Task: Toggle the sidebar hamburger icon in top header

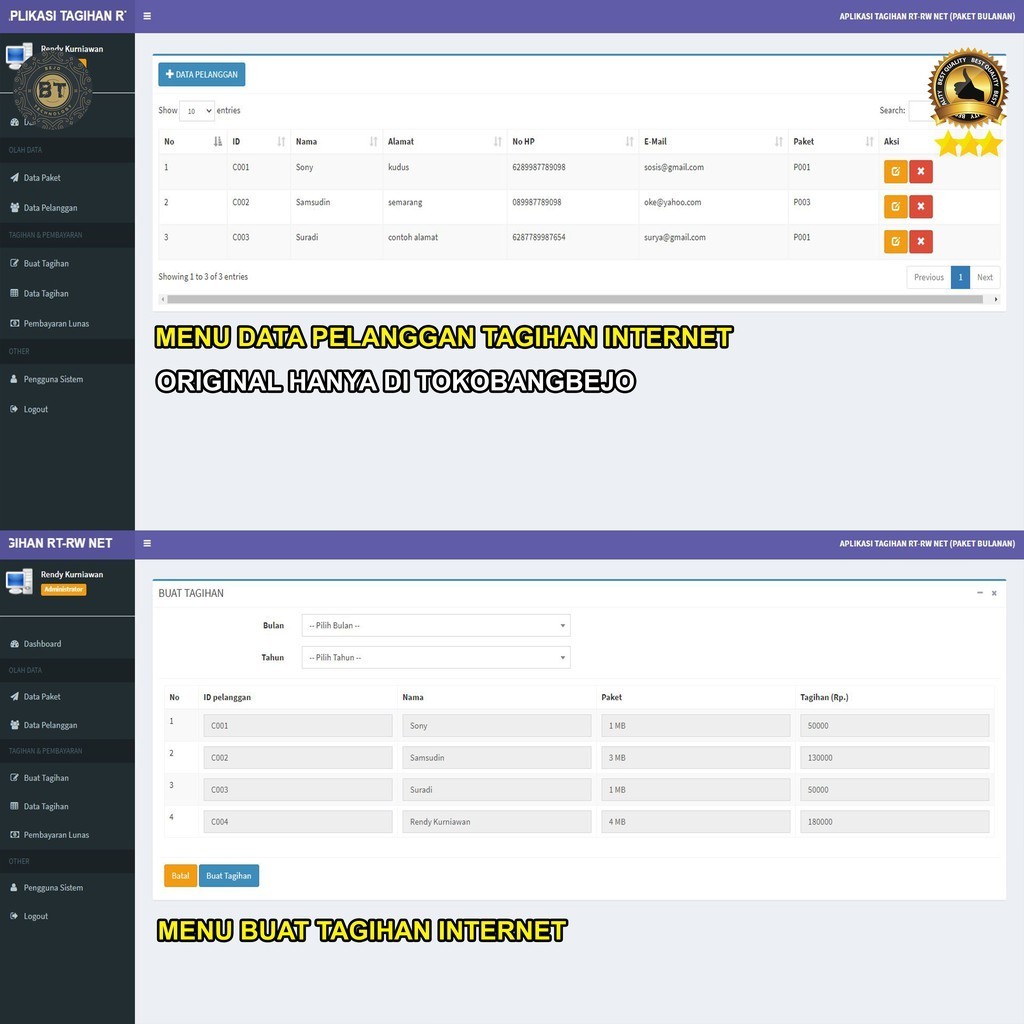Action: (147, 16)
